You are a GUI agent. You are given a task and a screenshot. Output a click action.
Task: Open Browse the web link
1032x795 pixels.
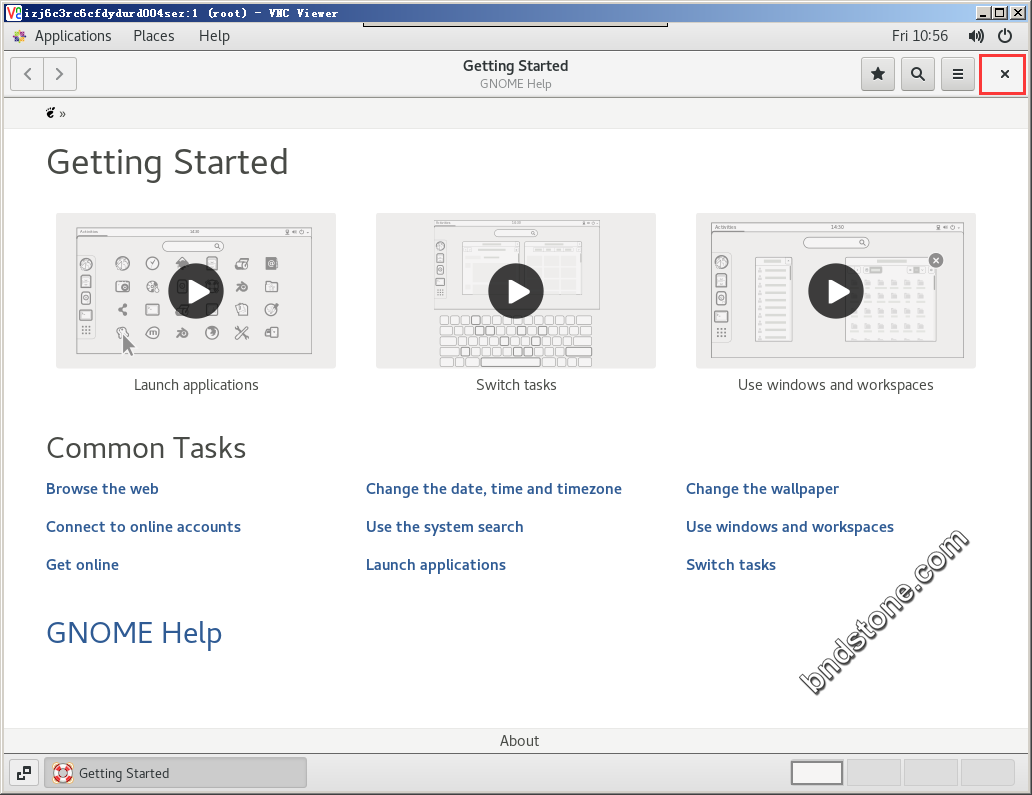pos(102,489)
